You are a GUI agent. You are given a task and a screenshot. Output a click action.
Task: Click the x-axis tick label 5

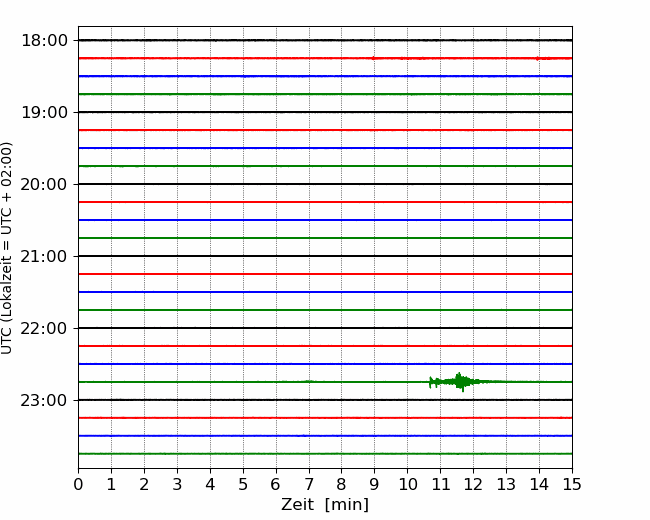[243, 484]
